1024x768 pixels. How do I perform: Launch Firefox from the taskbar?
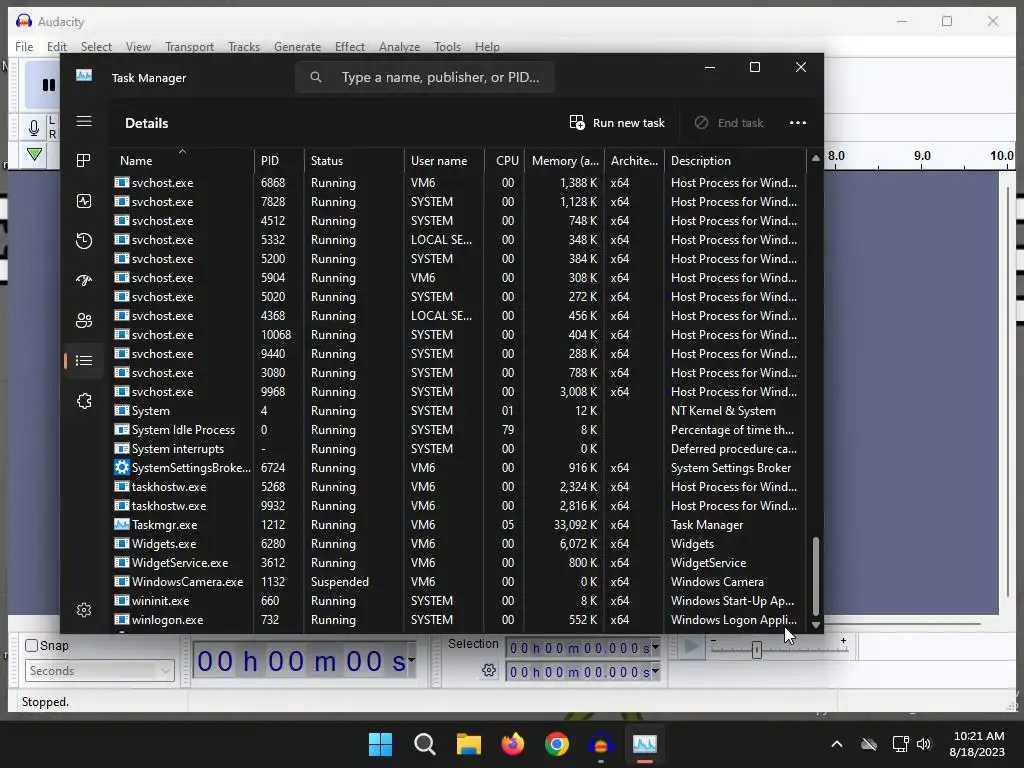(513, 744)
